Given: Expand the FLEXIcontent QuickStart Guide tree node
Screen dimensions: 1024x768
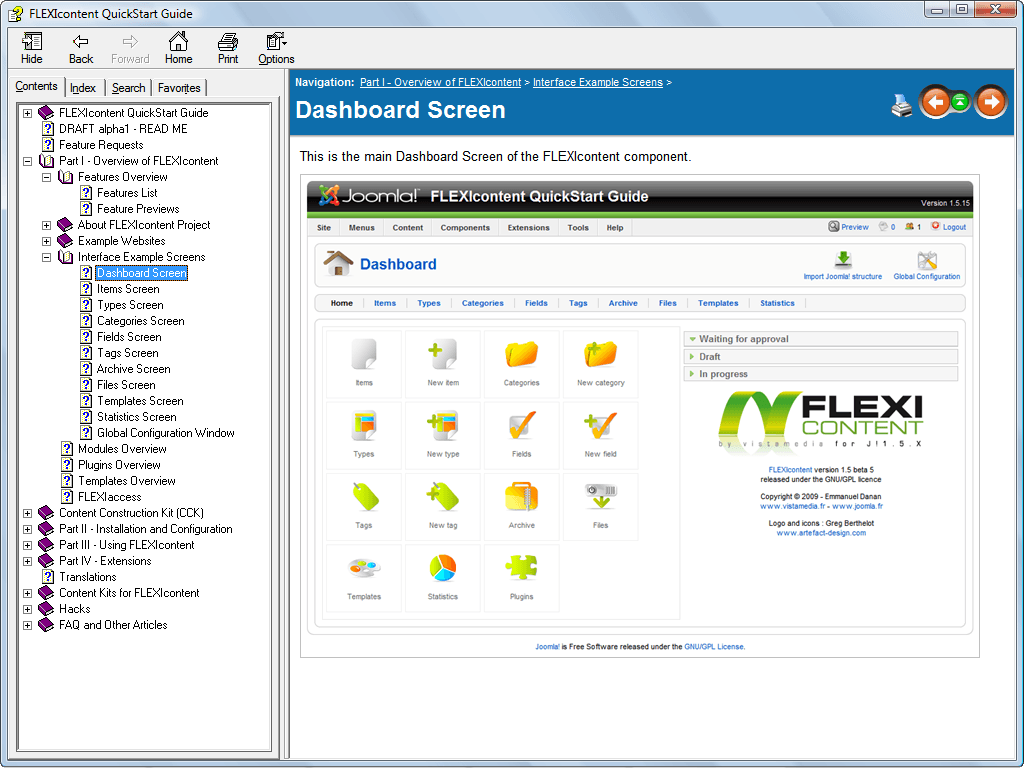Looking at the screenshot, I should [27, 113].
